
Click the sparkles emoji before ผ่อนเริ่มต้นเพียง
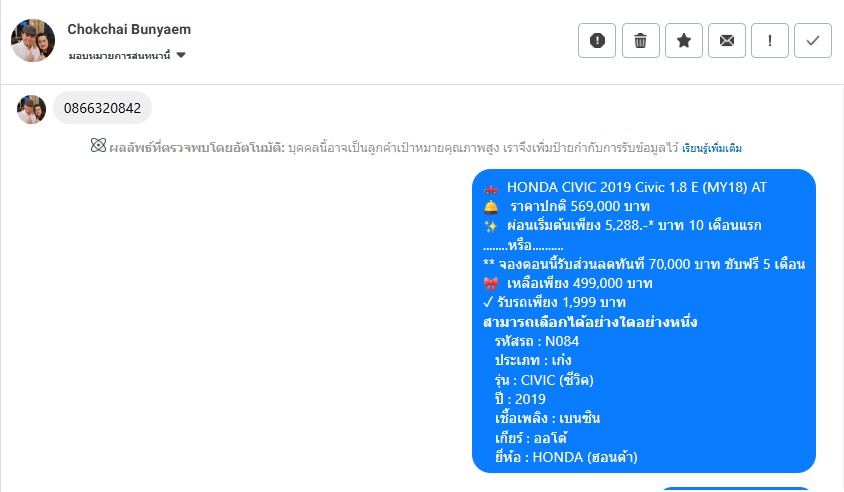pyautogui.click(x=491, y=226)
